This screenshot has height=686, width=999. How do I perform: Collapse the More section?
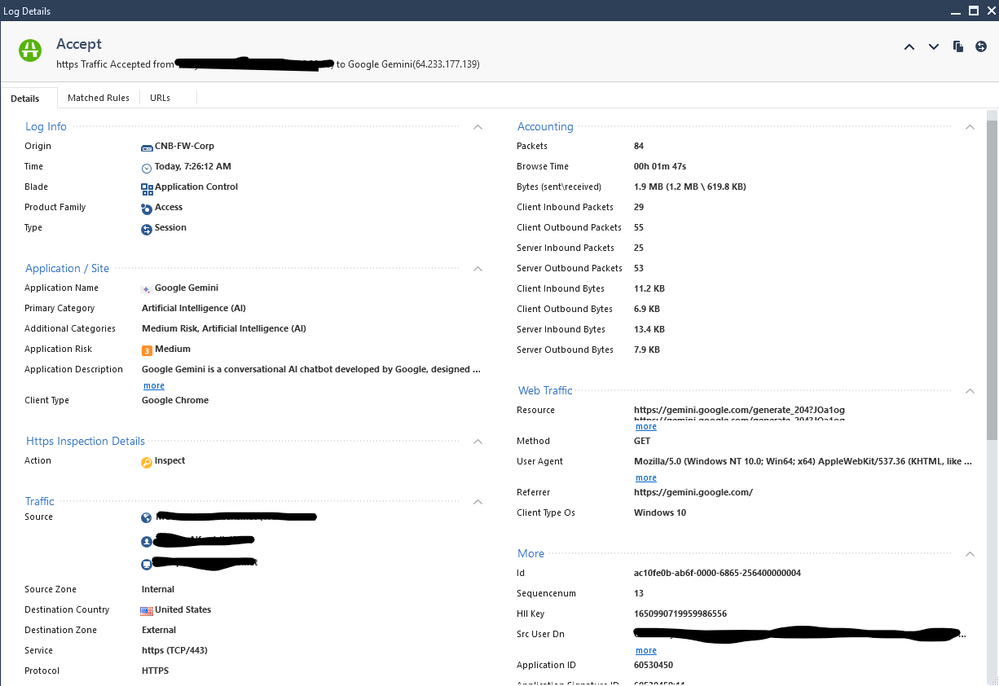pyautogui.click(x=970, y=554)
